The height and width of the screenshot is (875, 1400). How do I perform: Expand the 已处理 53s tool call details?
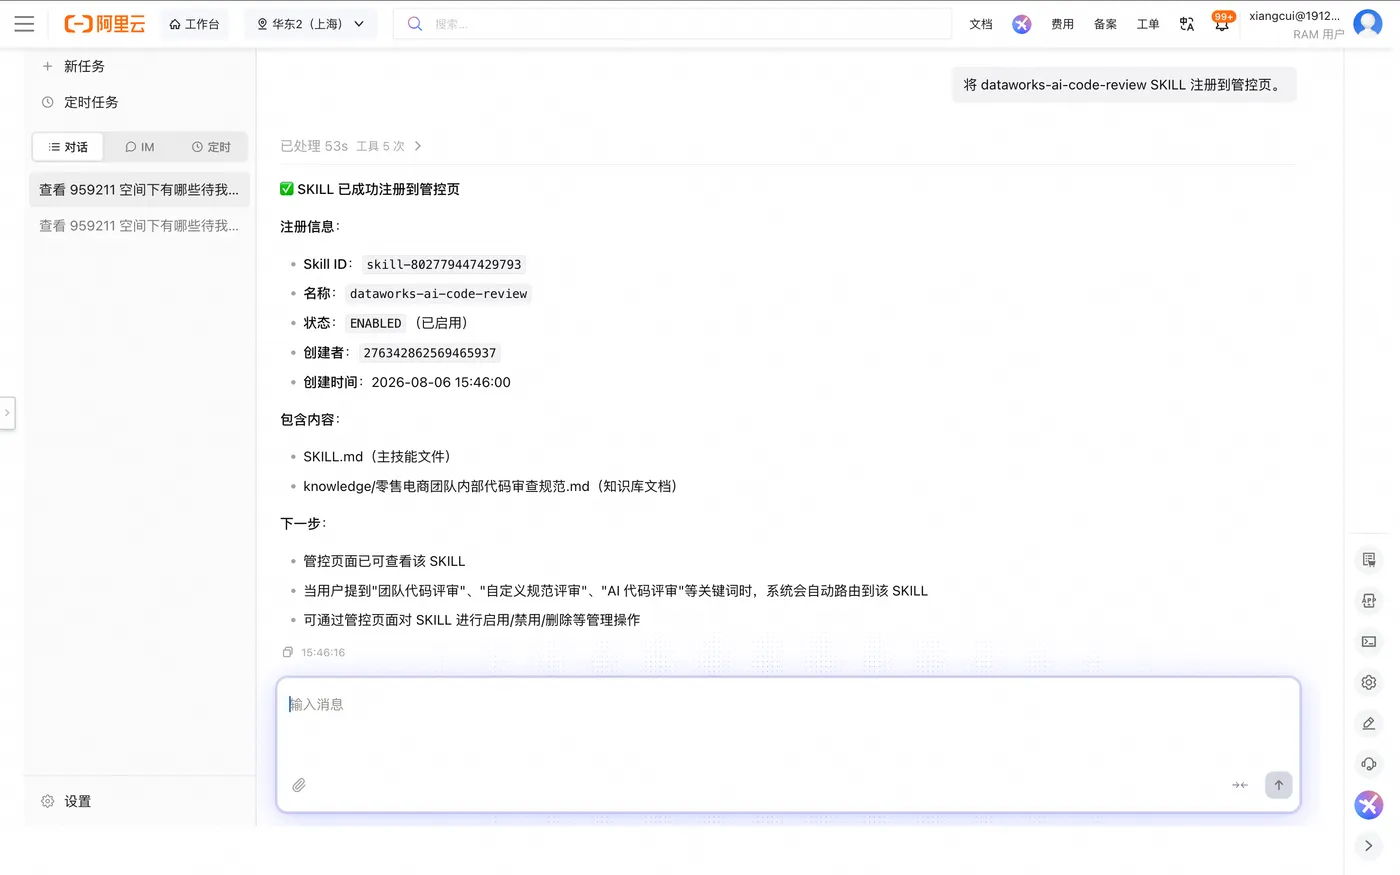point(351,146)
